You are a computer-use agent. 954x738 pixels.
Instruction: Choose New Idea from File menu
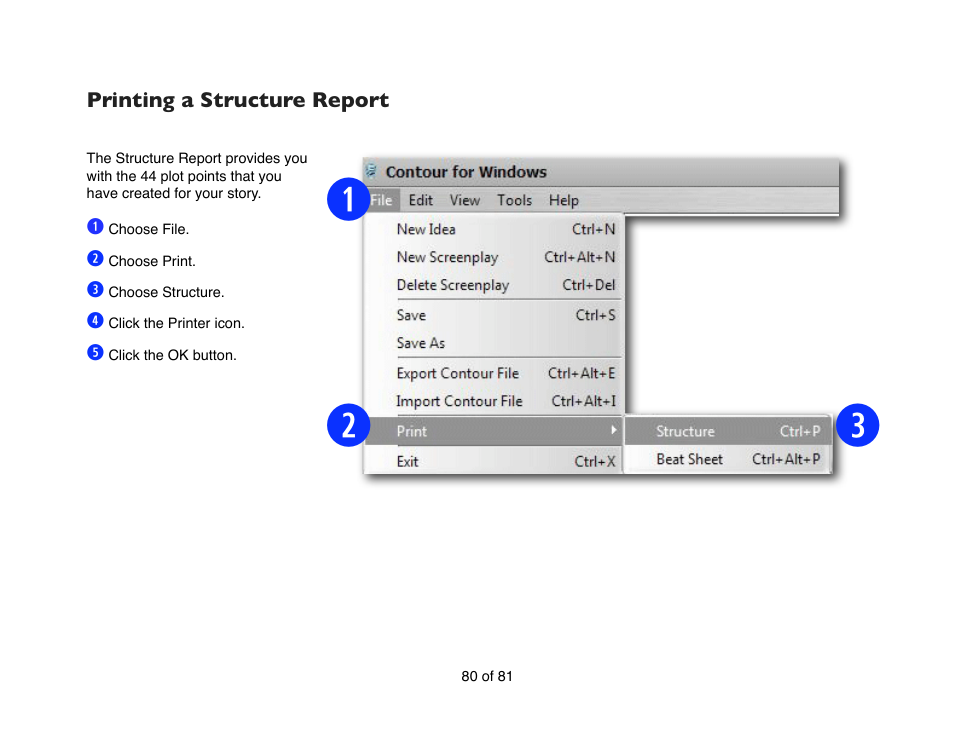[494, 229]
